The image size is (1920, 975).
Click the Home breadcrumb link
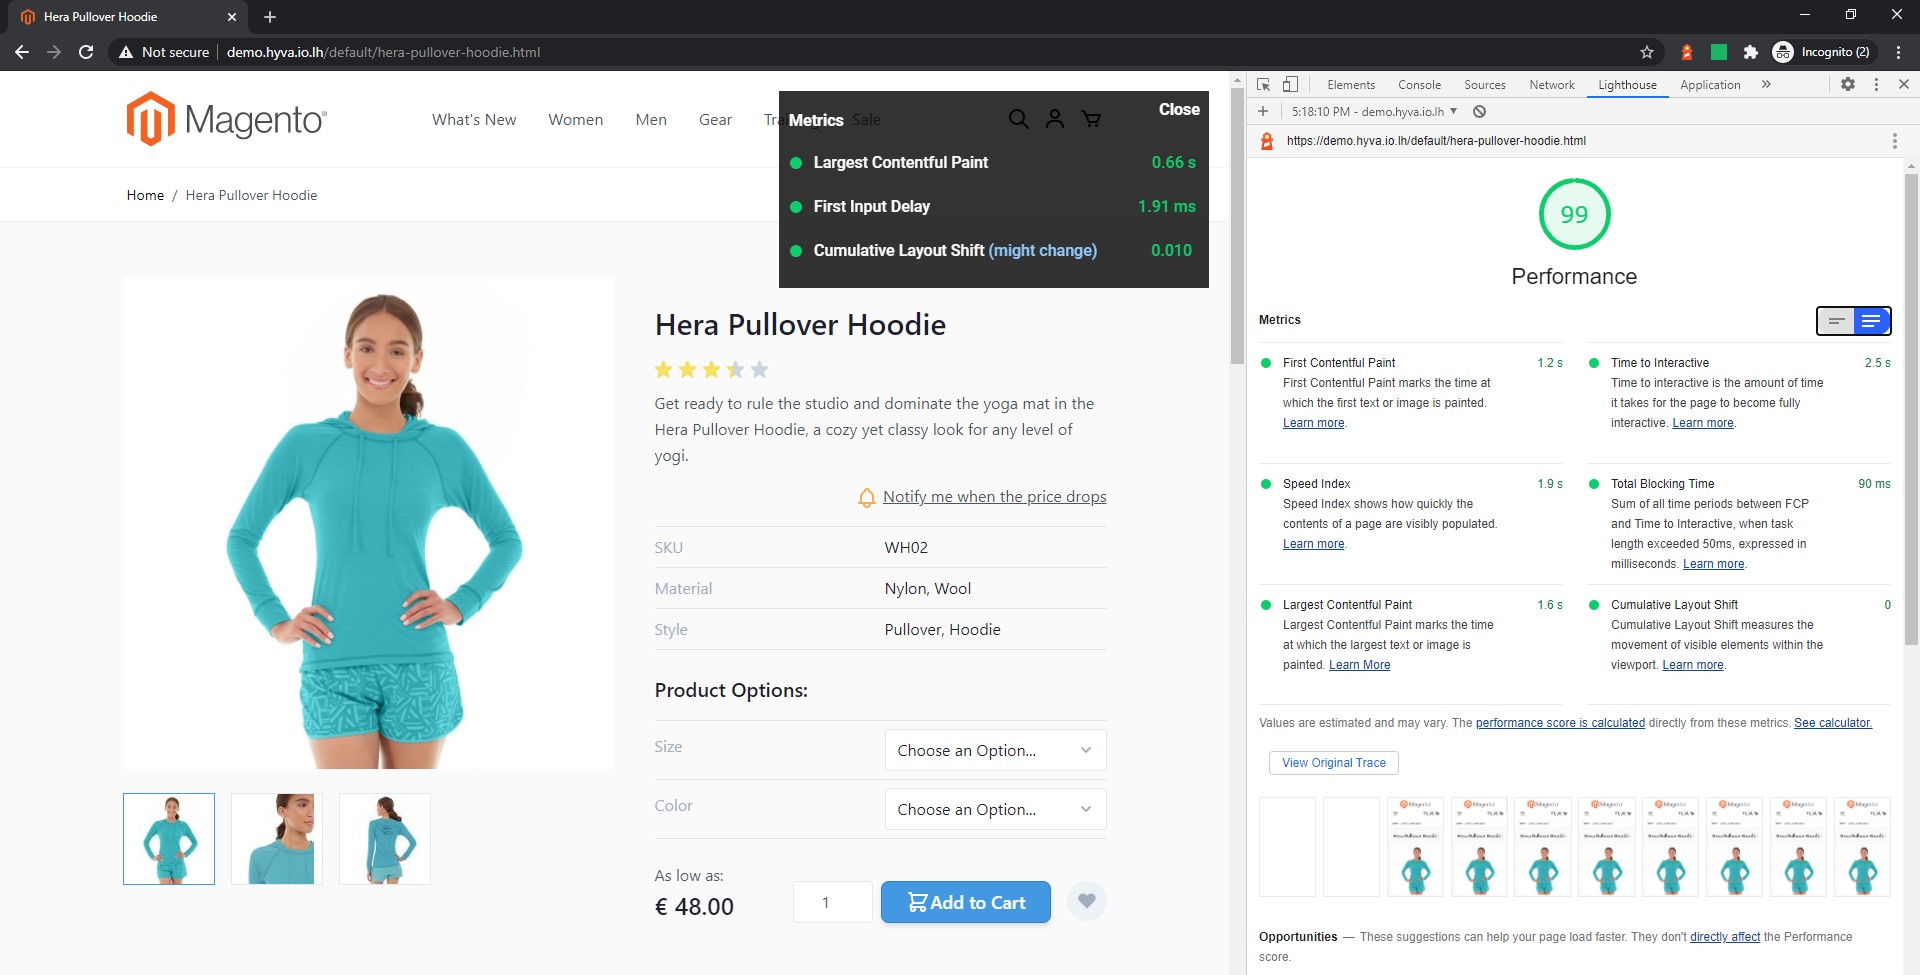click(x=145, y=195)
